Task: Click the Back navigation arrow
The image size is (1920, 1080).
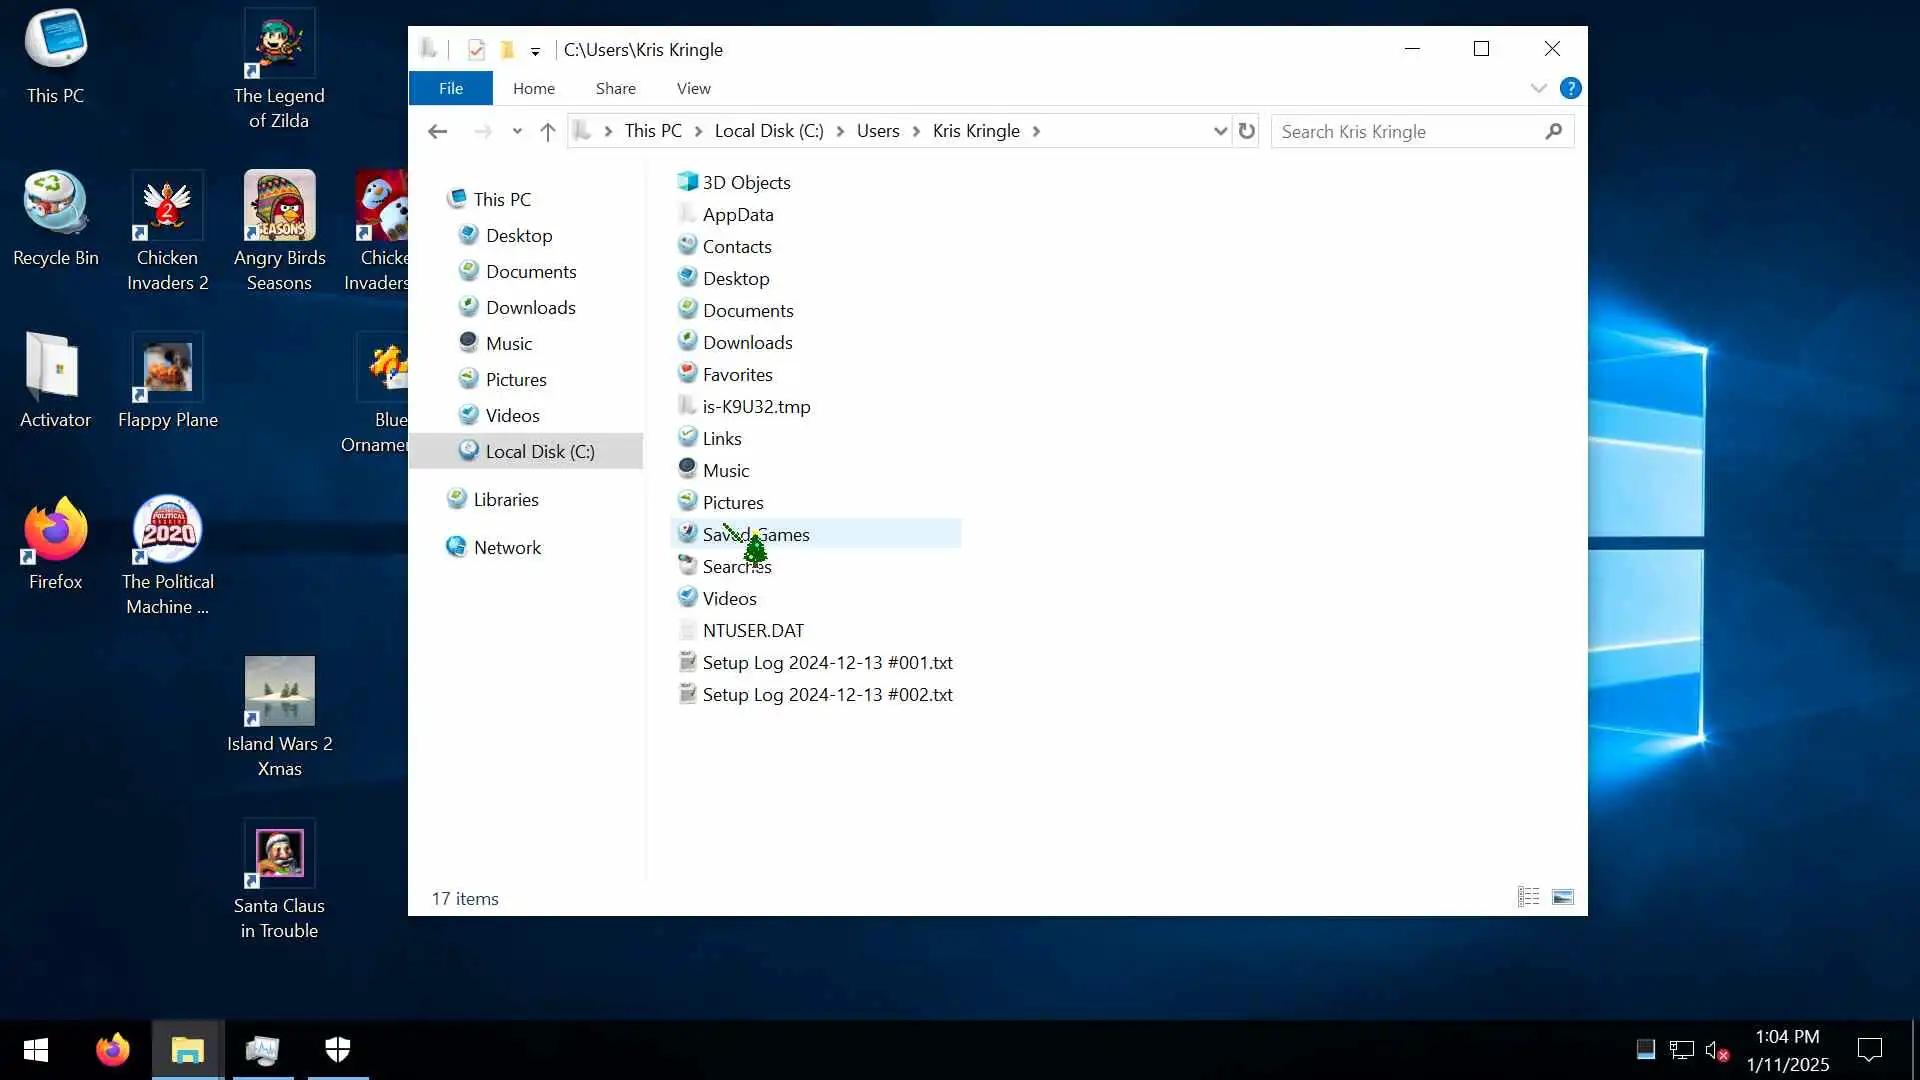Action: click(437, 131)
